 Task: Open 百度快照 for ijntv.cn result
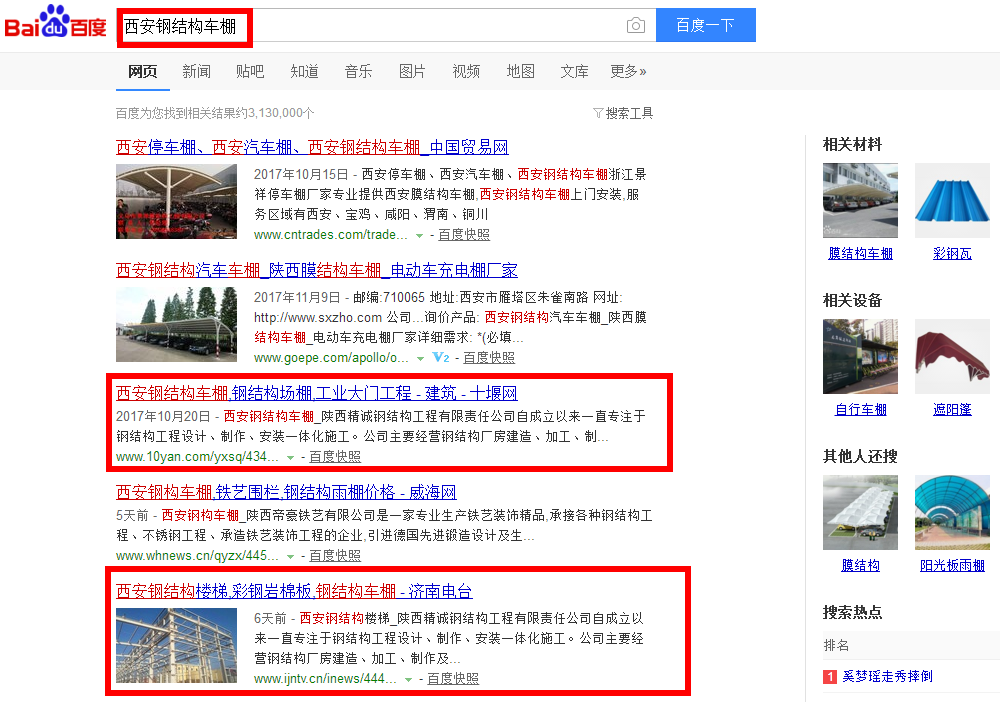[453, 678]
